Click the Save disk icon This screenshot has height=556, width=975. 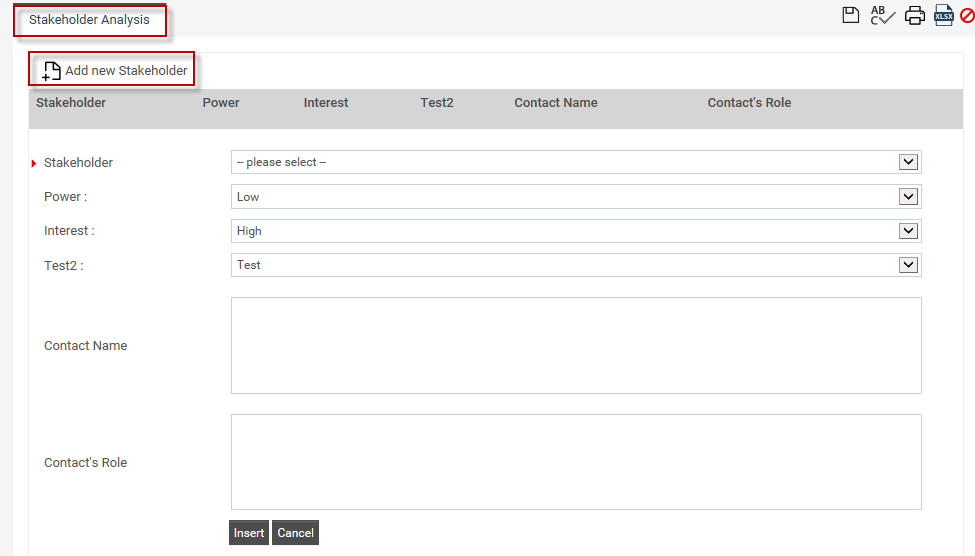[851, 15]
